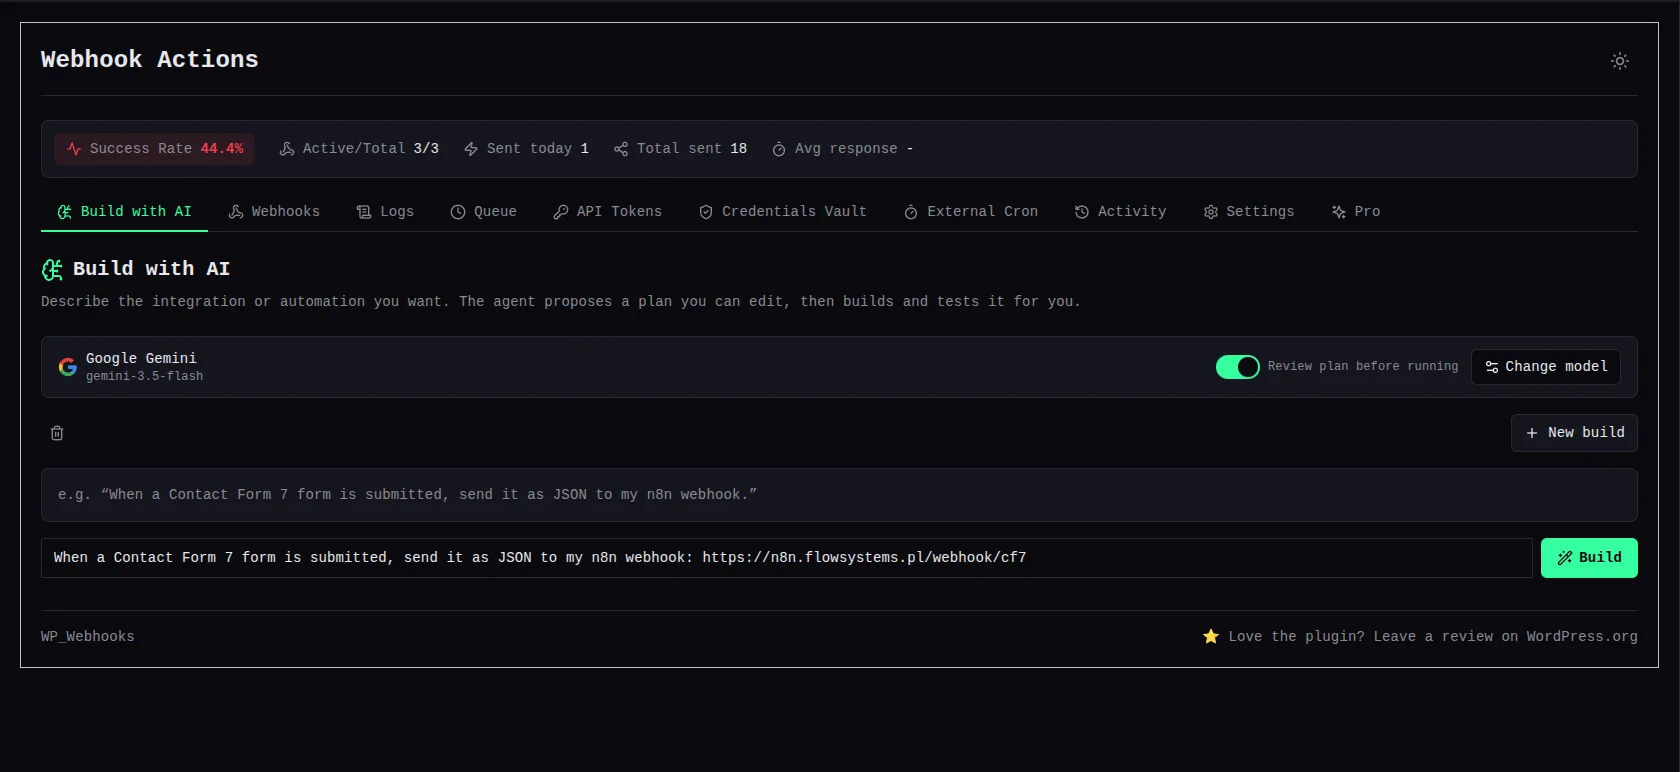Click the Active/Total 3/3 stat

click(359, 149)
